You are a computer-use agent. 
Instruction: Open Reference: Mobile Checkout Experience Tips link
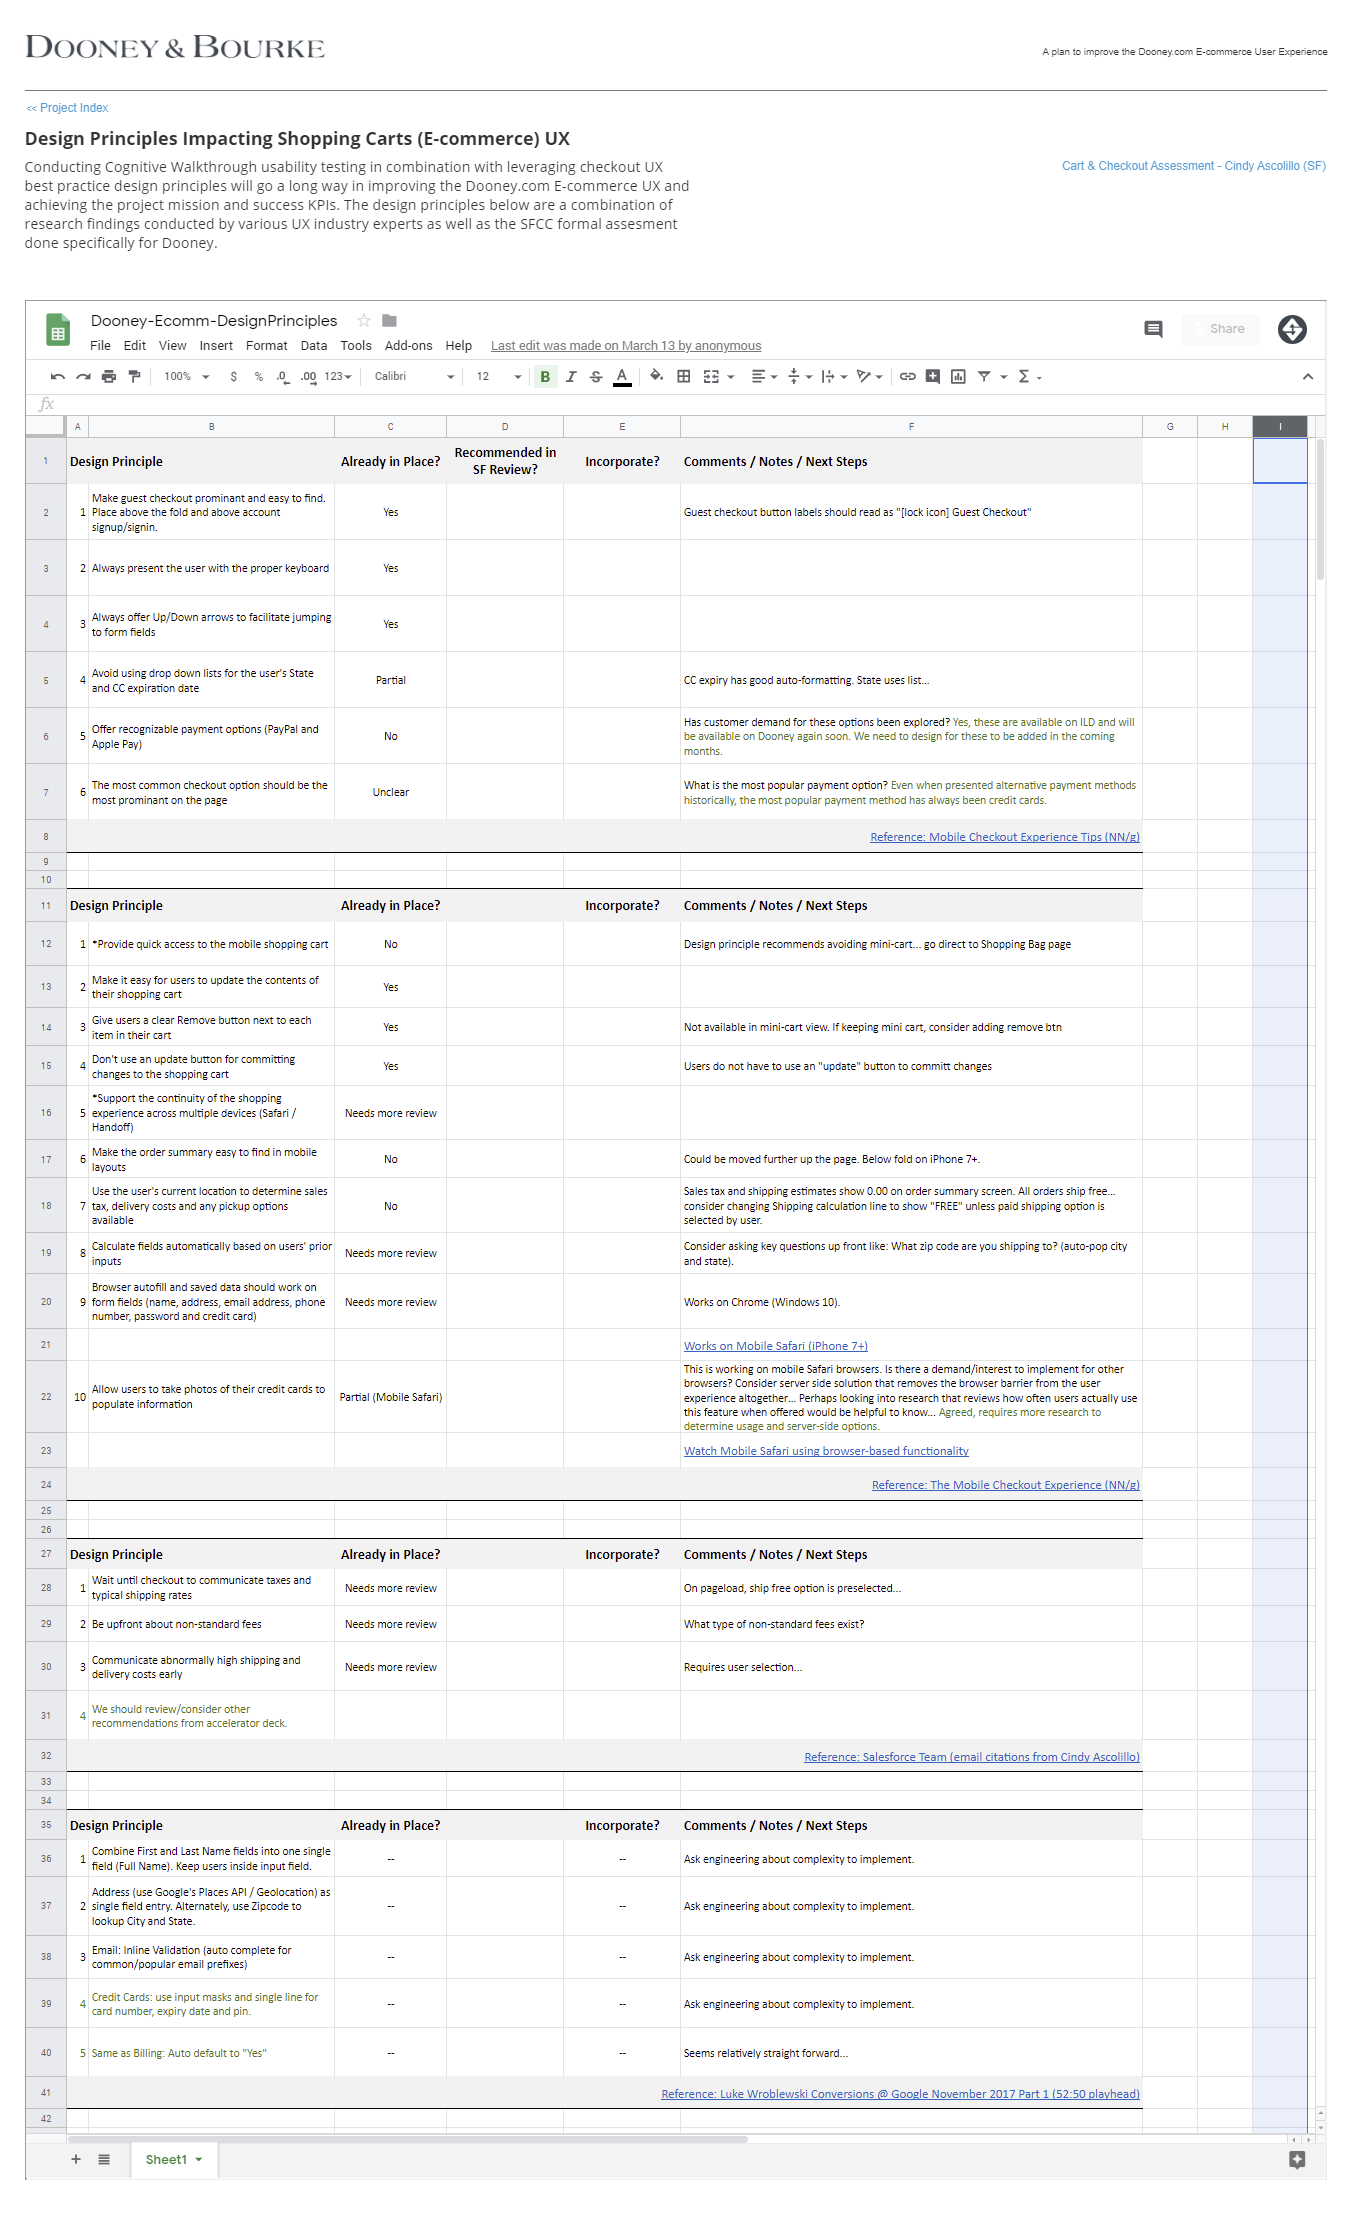point(1005,837)
